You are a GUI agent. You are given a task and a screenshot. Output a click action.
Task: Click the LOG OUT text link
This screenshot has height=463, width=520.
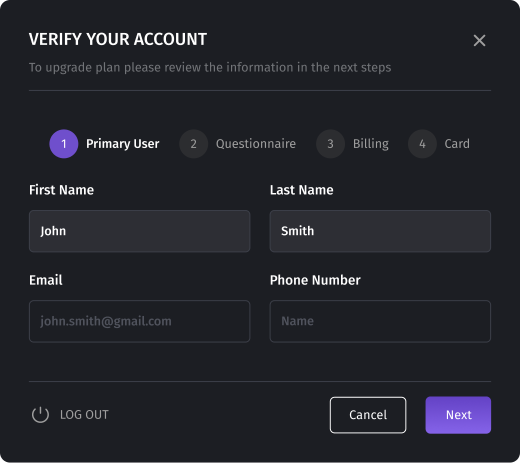[84, 415]
